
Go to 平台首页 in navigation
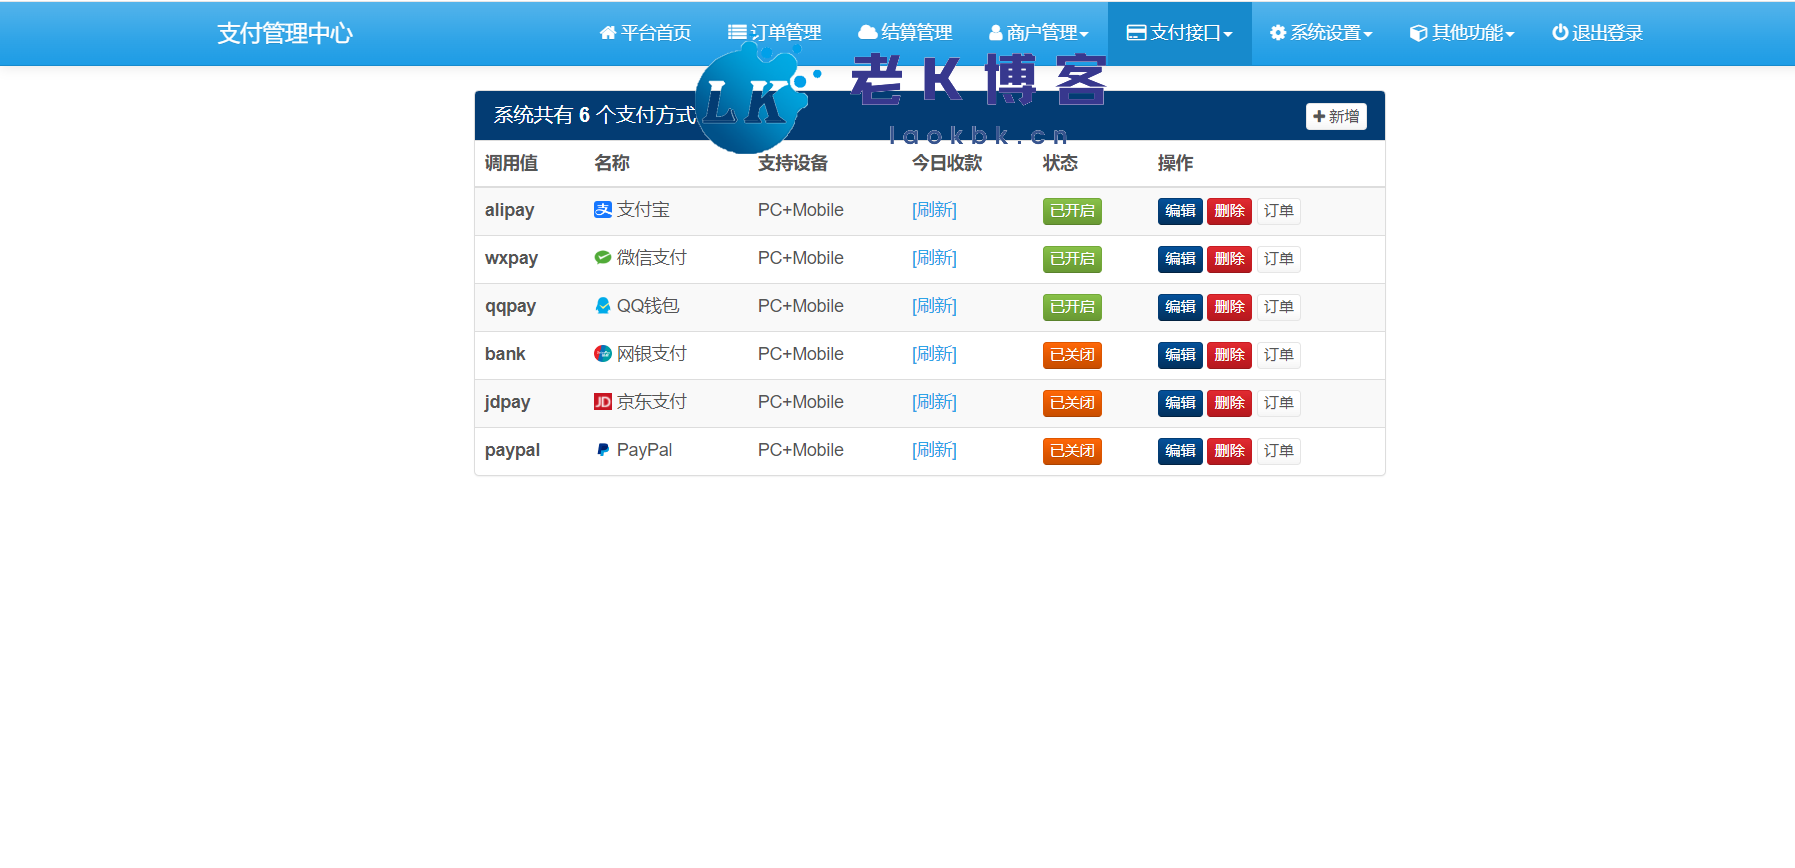645,33
